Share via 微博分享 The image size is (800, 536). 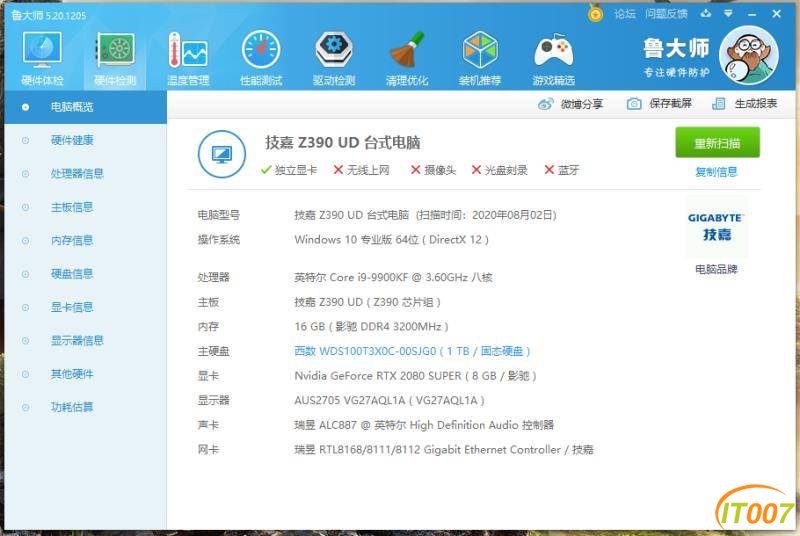pyautogui.click(x=570, y=104)
